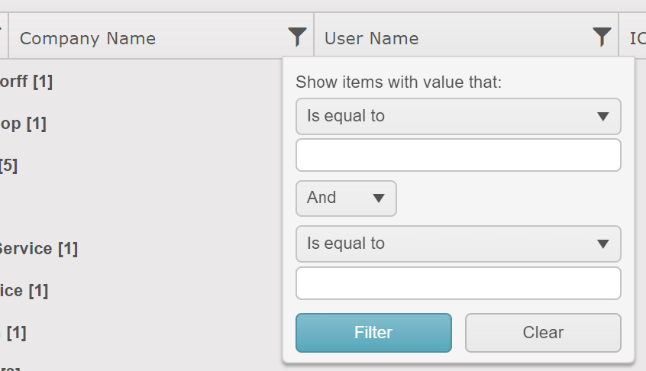Select the group row showing "[5]"

coord(9,166)
